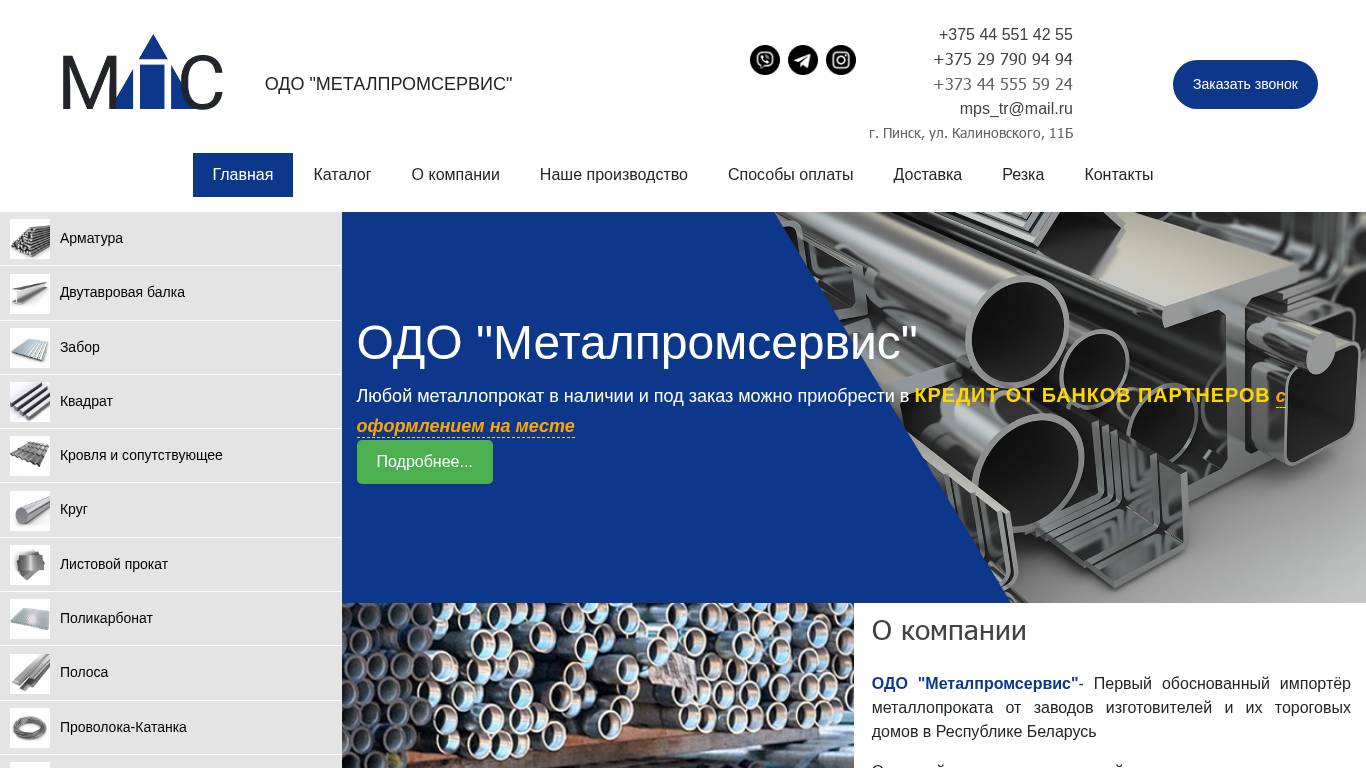
Task: Click bold ОДО "Металпромсервис" text in description
Action: coord(975,684)
